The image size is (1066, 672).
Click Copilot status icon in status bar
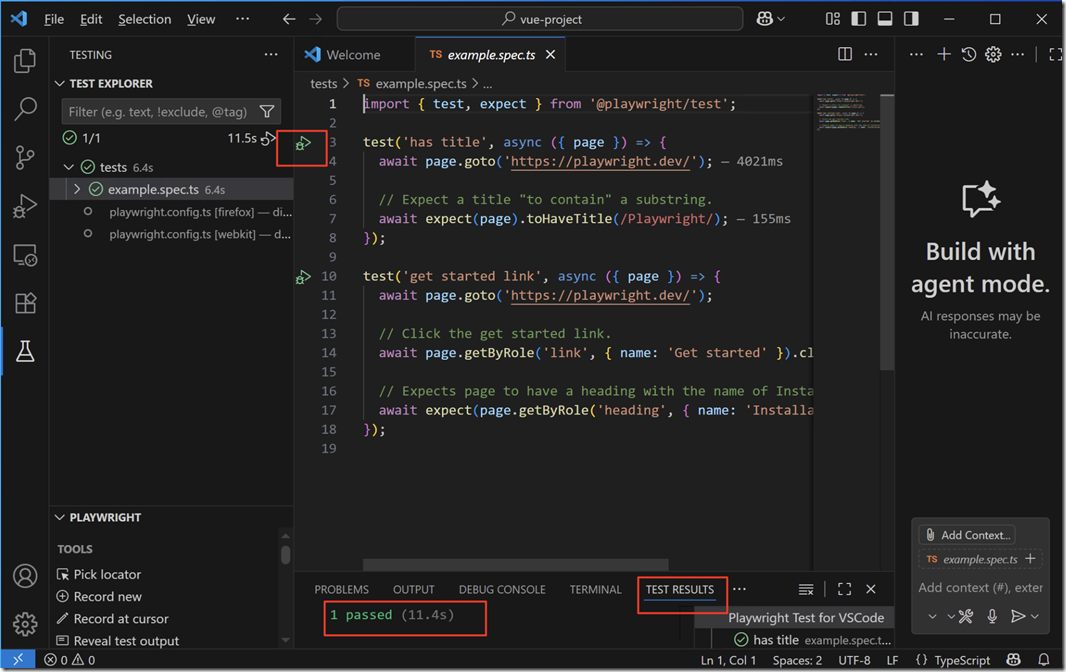tap(1014, 660)
